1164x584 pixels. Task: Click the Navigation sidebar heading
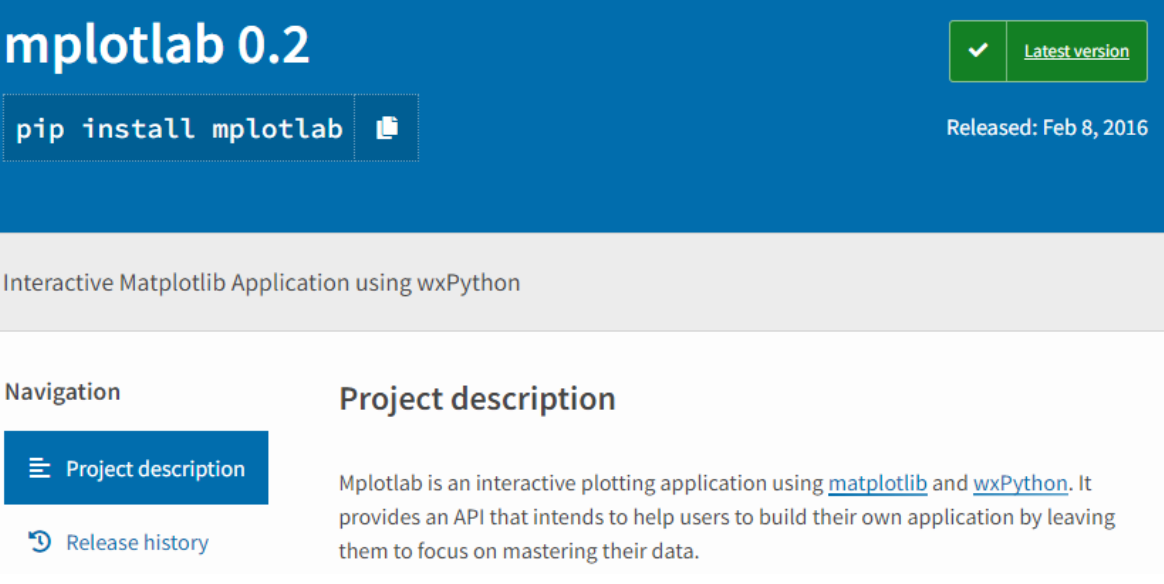pos(62,391)
